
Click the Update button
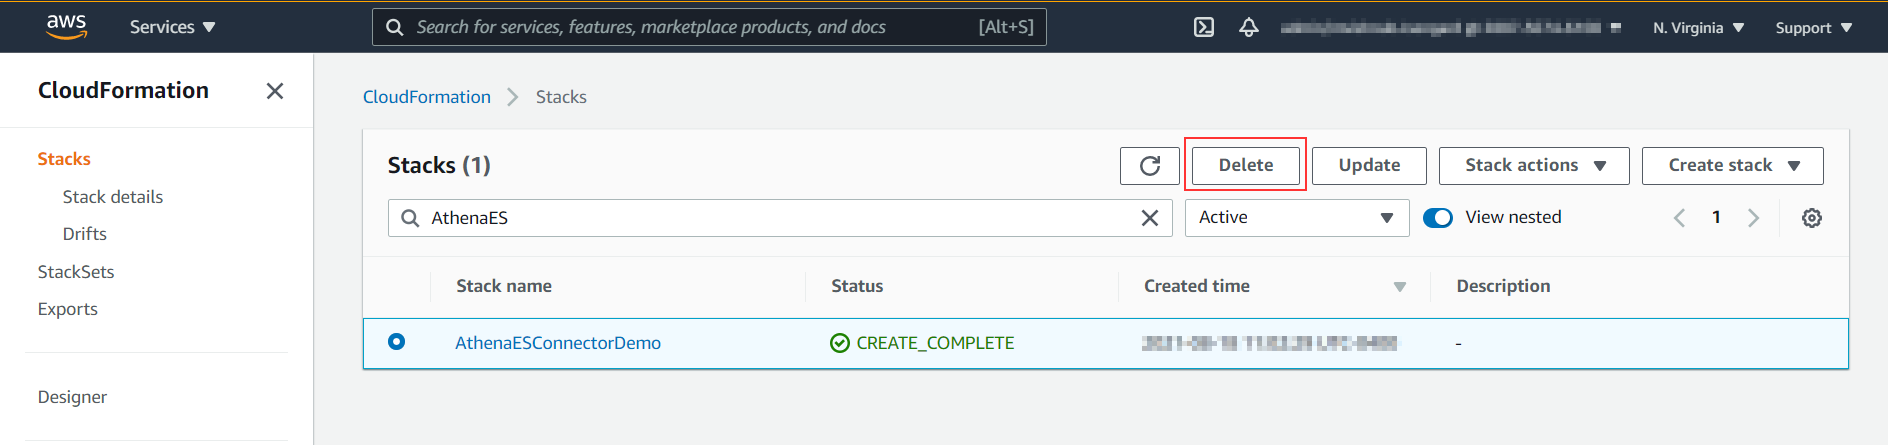tap(1369, 166)
